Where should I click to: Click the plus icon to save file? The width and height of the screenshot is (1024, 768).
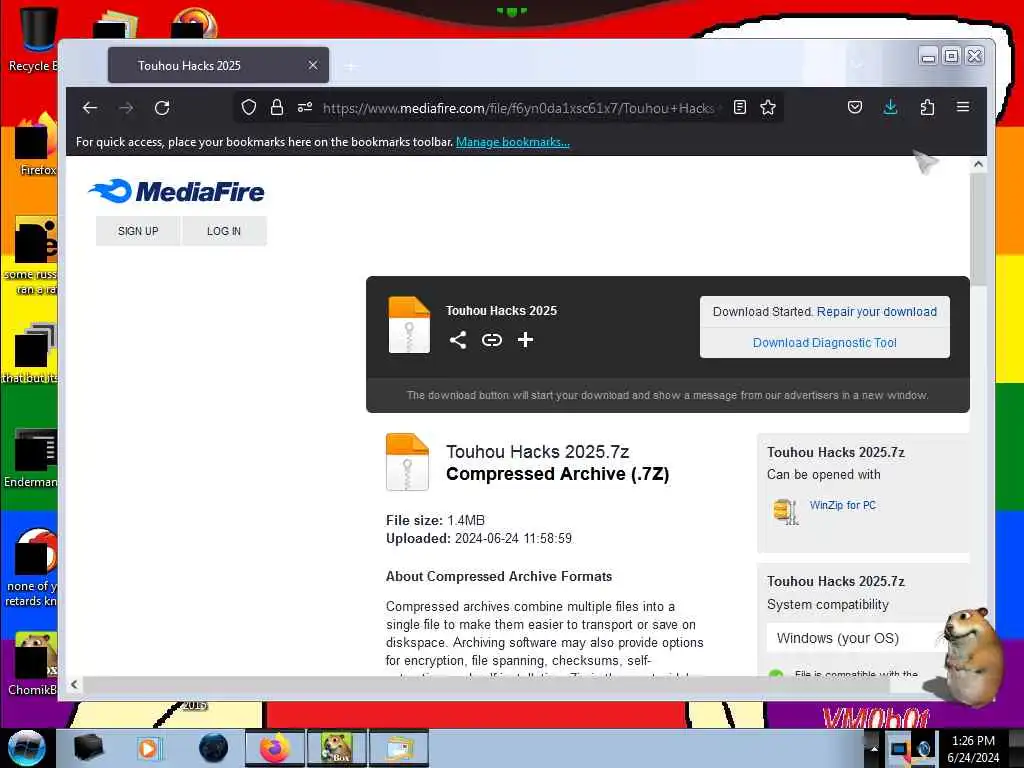525,340
